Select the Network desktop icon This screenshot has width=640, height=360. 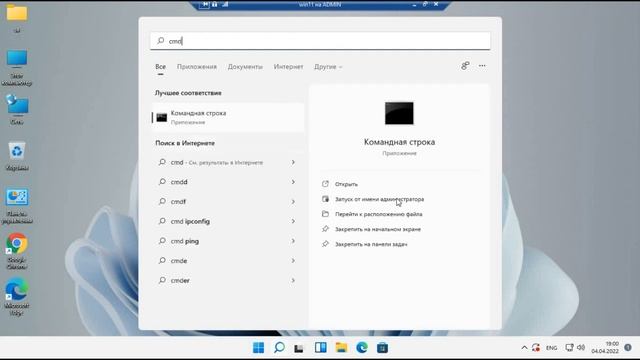point(17,109)
